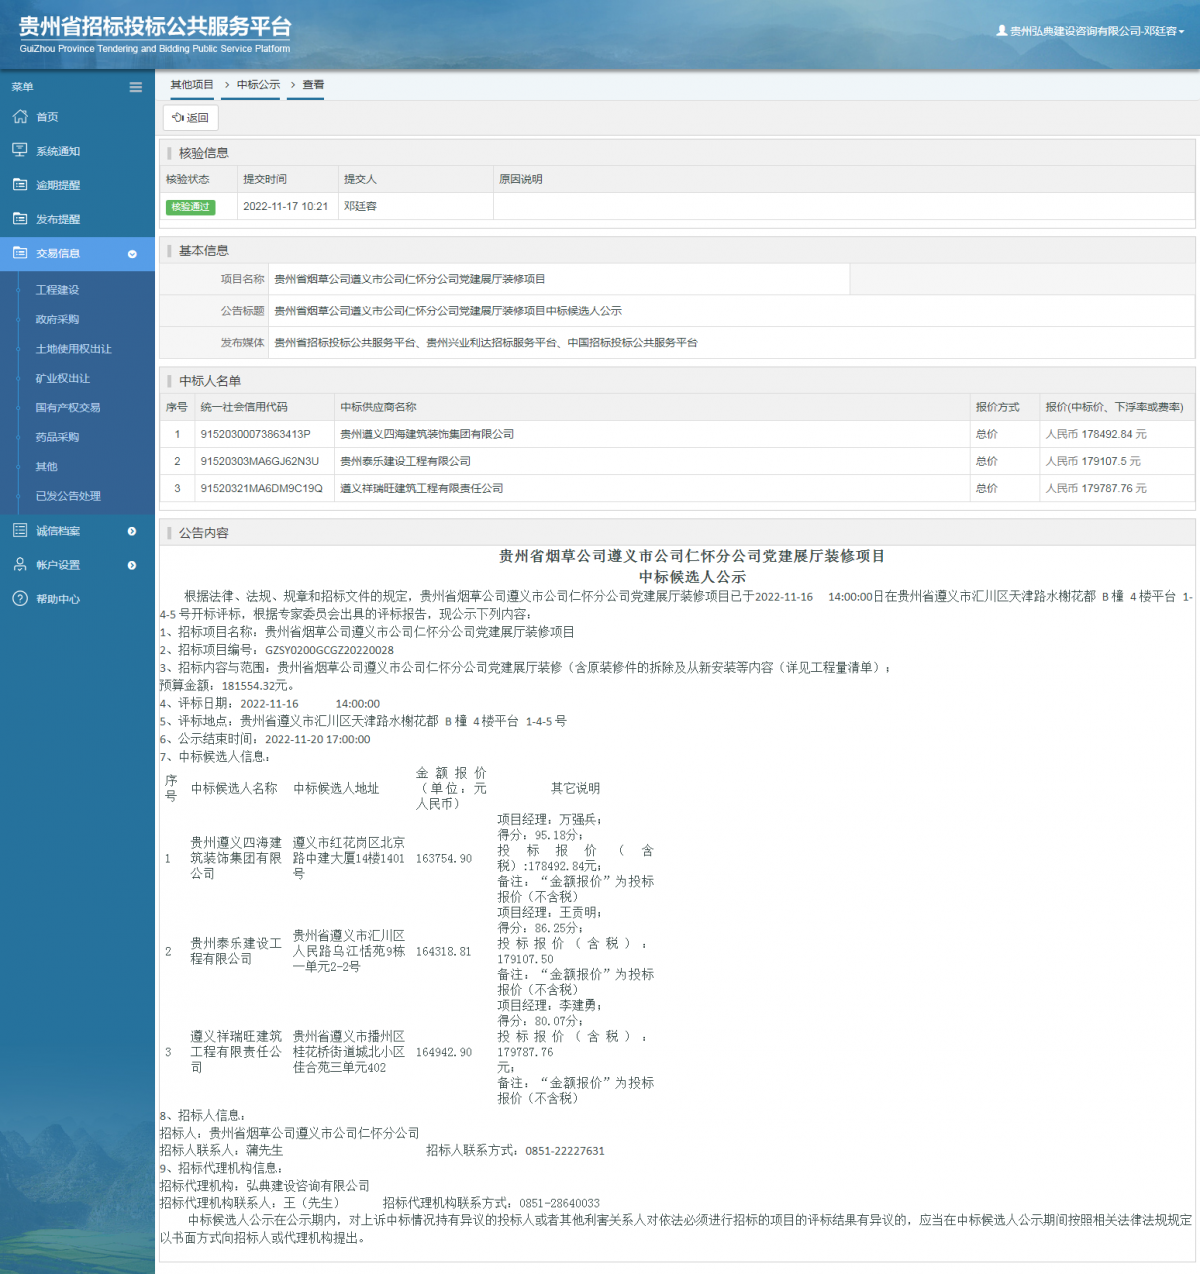Select 政府采购 submenu item
The height and width of the screenshot is (1274, 1200).
[x=57, y=319]
